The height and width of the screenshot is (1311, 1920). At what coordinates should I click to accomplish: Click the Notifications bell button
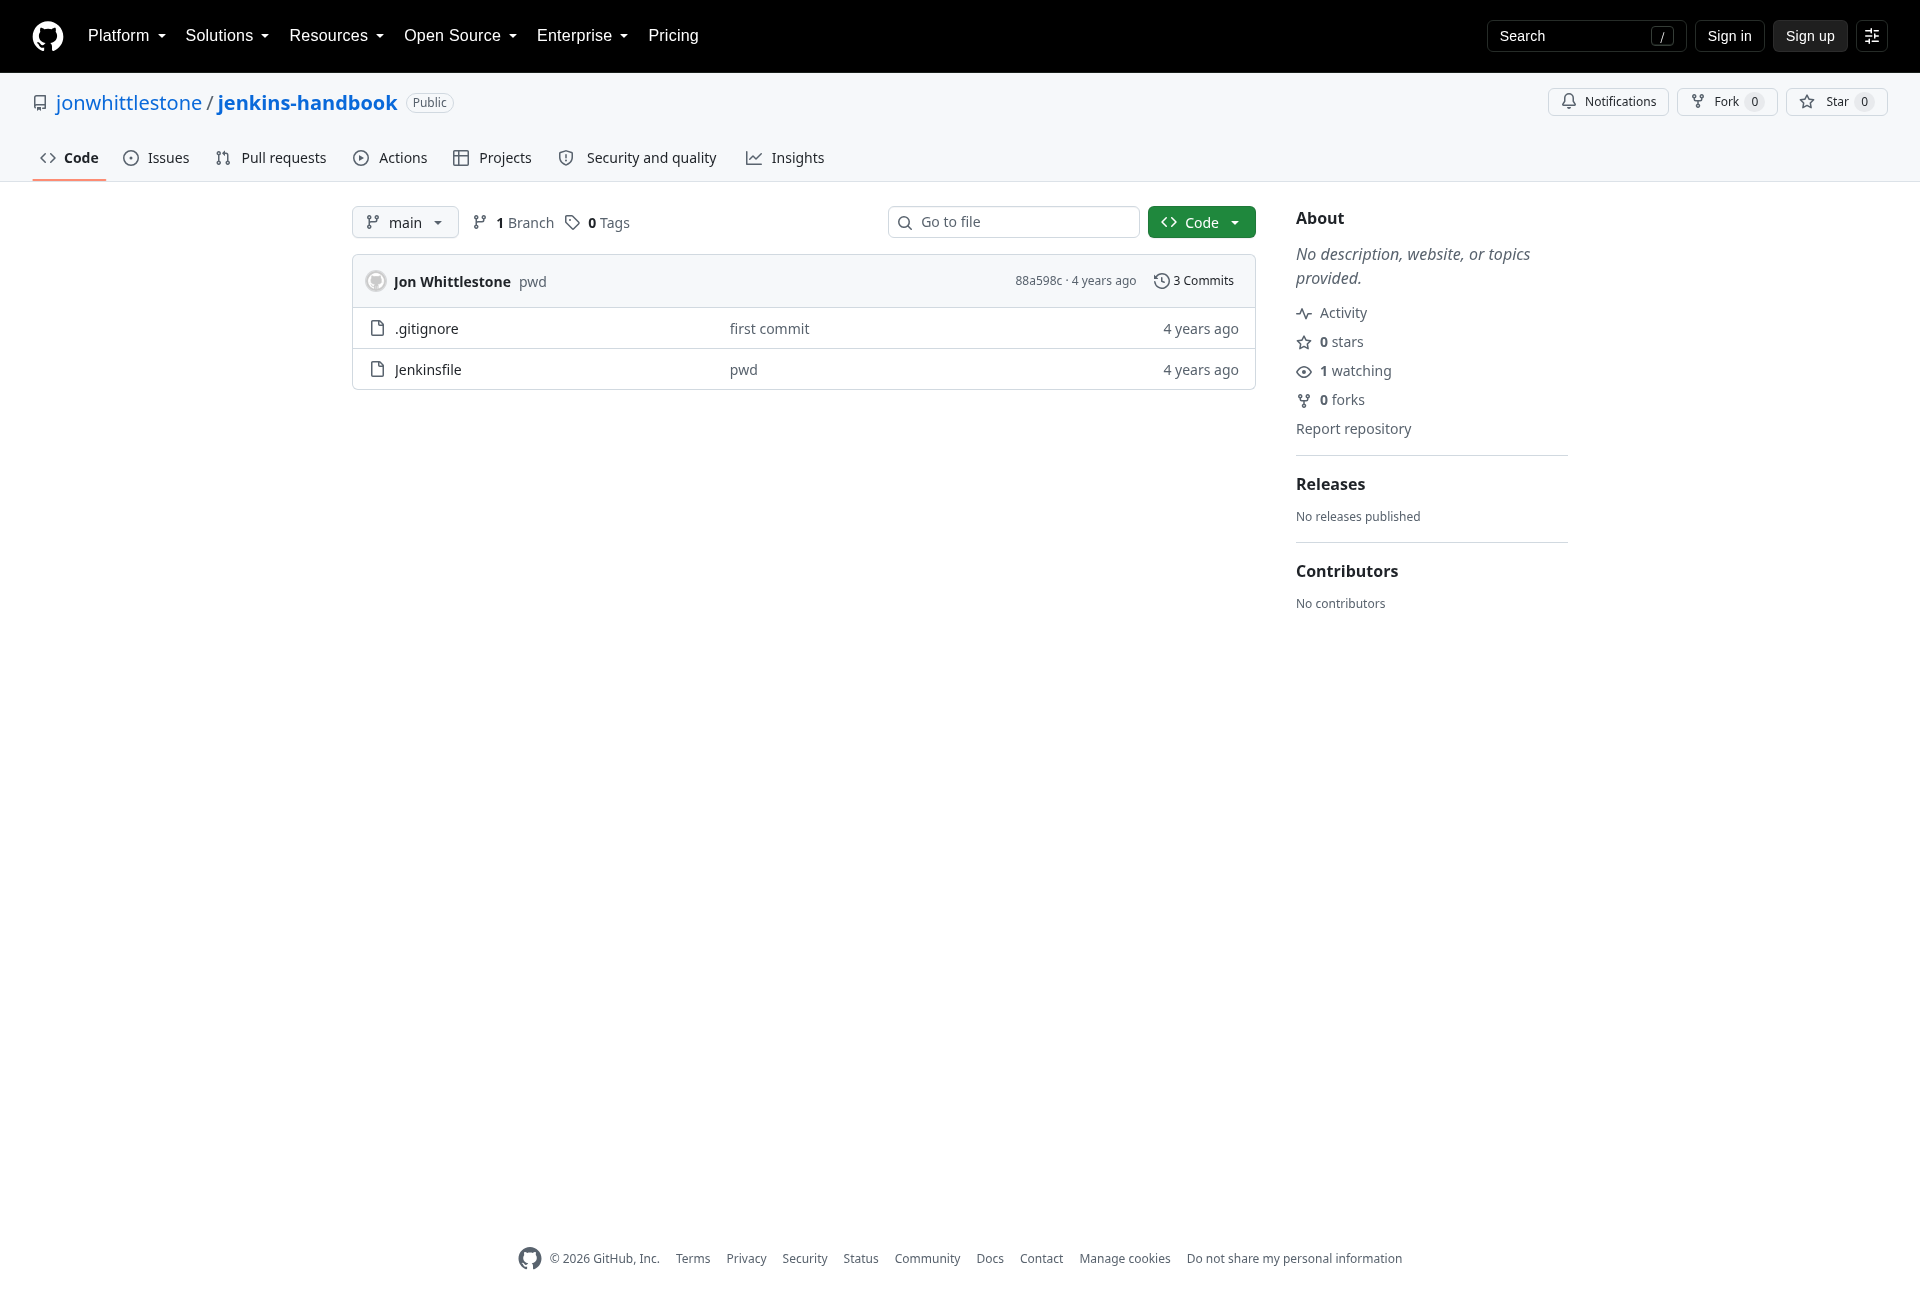coord(1608,102)
